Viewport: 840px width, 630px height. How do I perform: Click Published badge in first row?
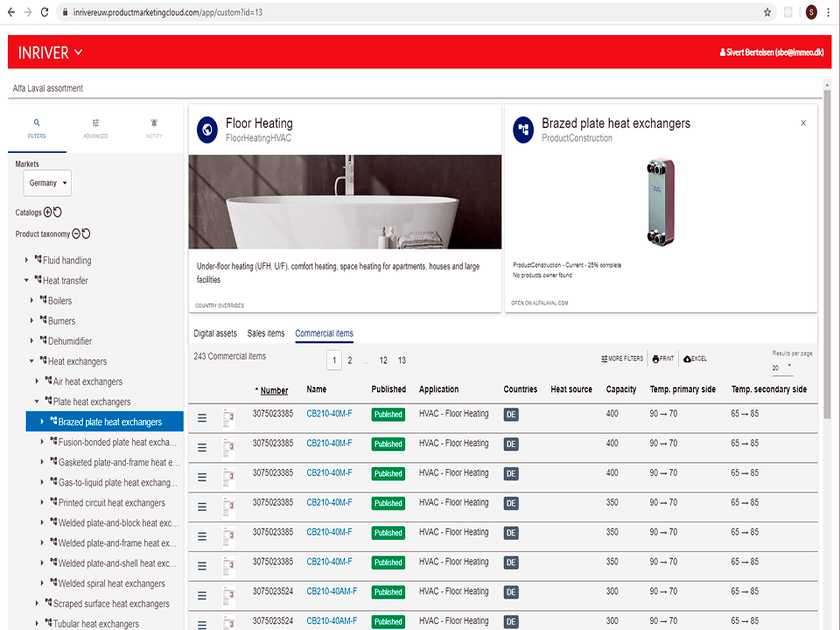388,415
